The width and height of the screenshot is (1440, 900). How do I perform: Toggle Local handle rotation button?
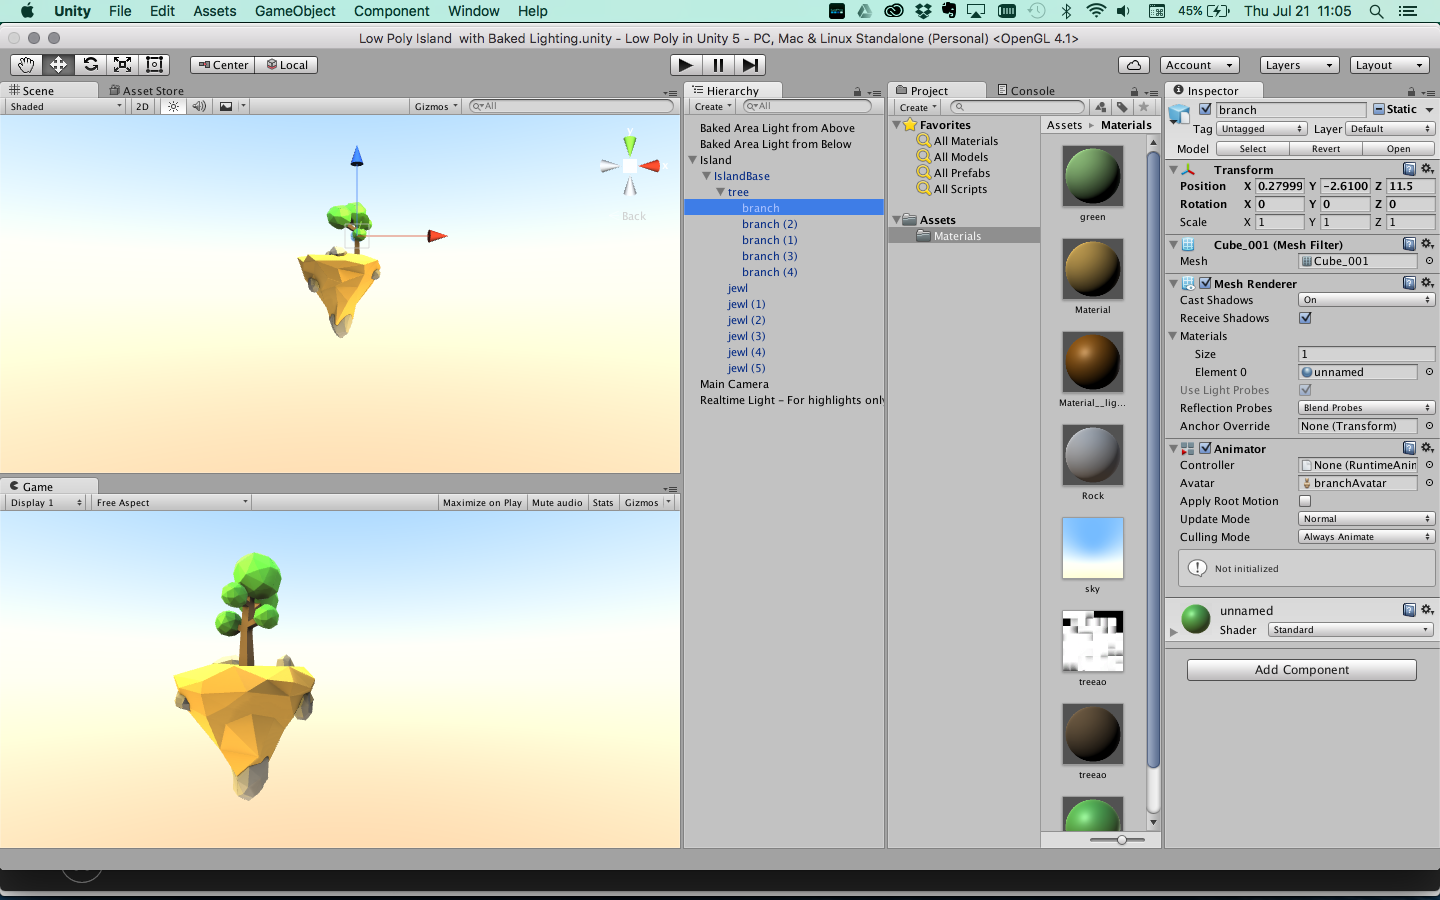(286, 65)
